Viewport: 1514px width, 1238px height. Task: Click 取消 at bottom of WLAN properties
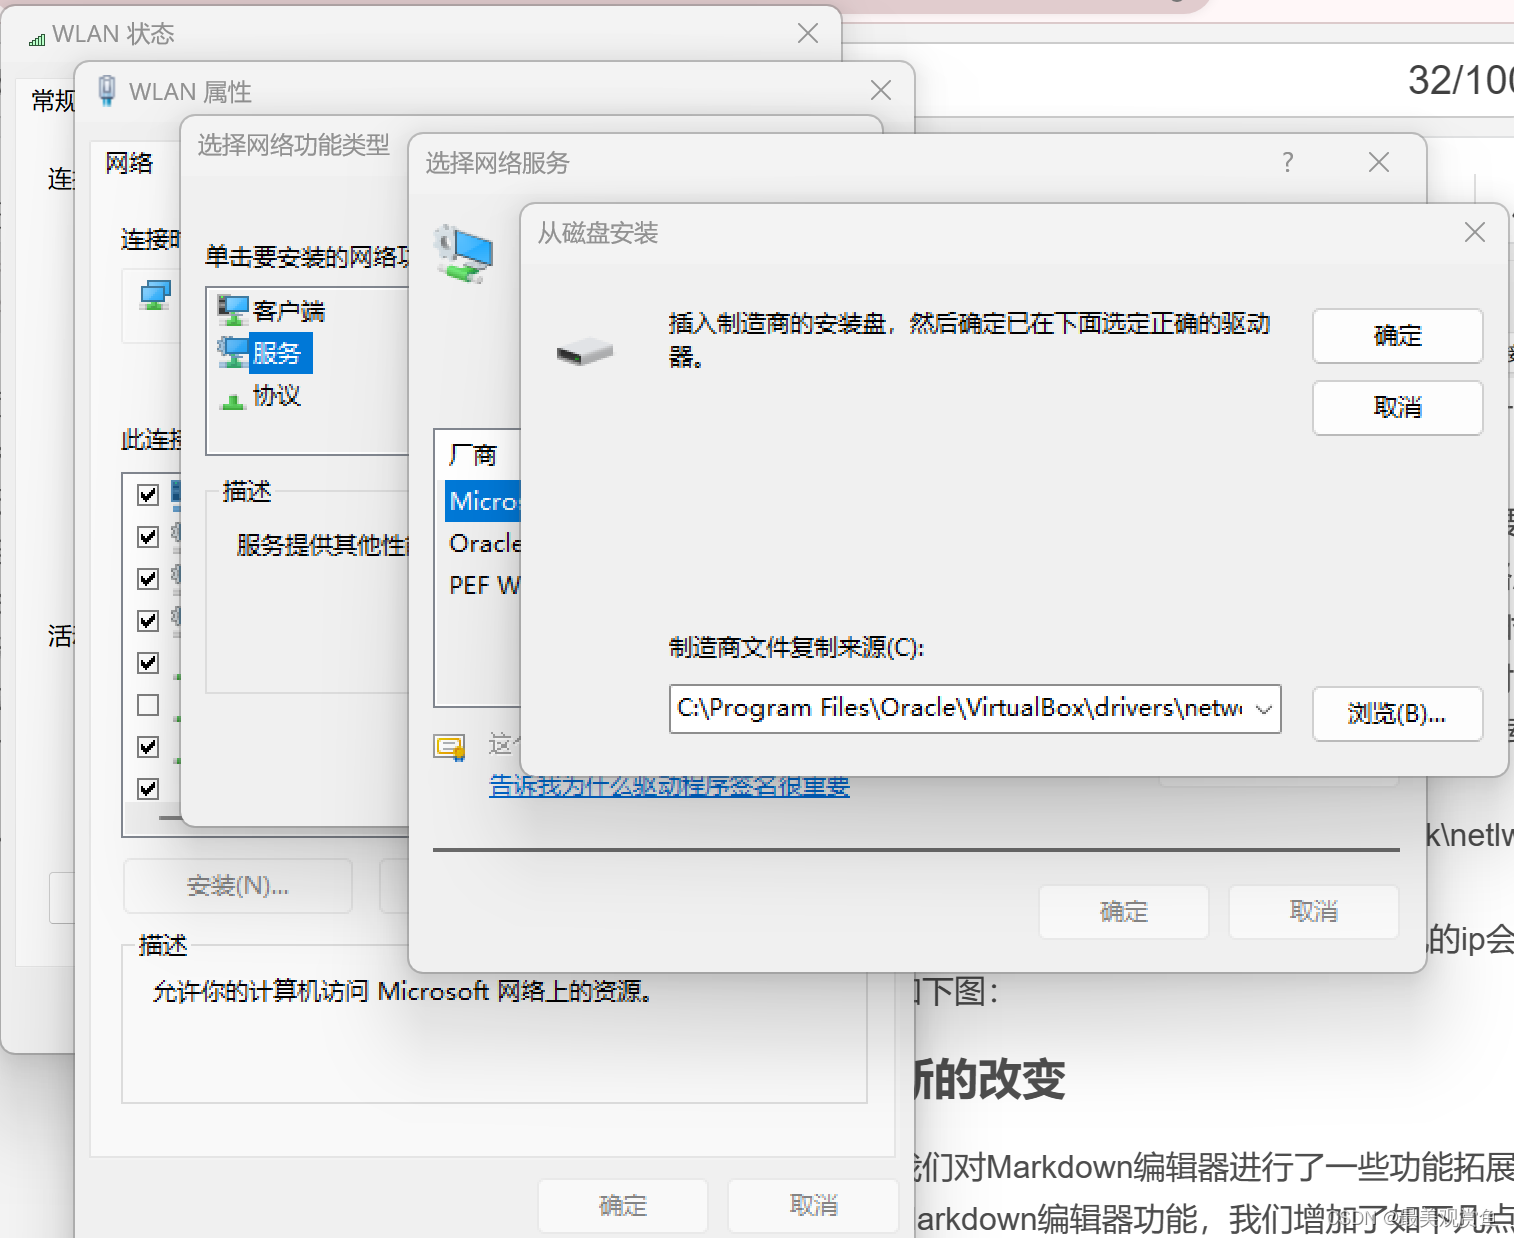[813, 1206]
